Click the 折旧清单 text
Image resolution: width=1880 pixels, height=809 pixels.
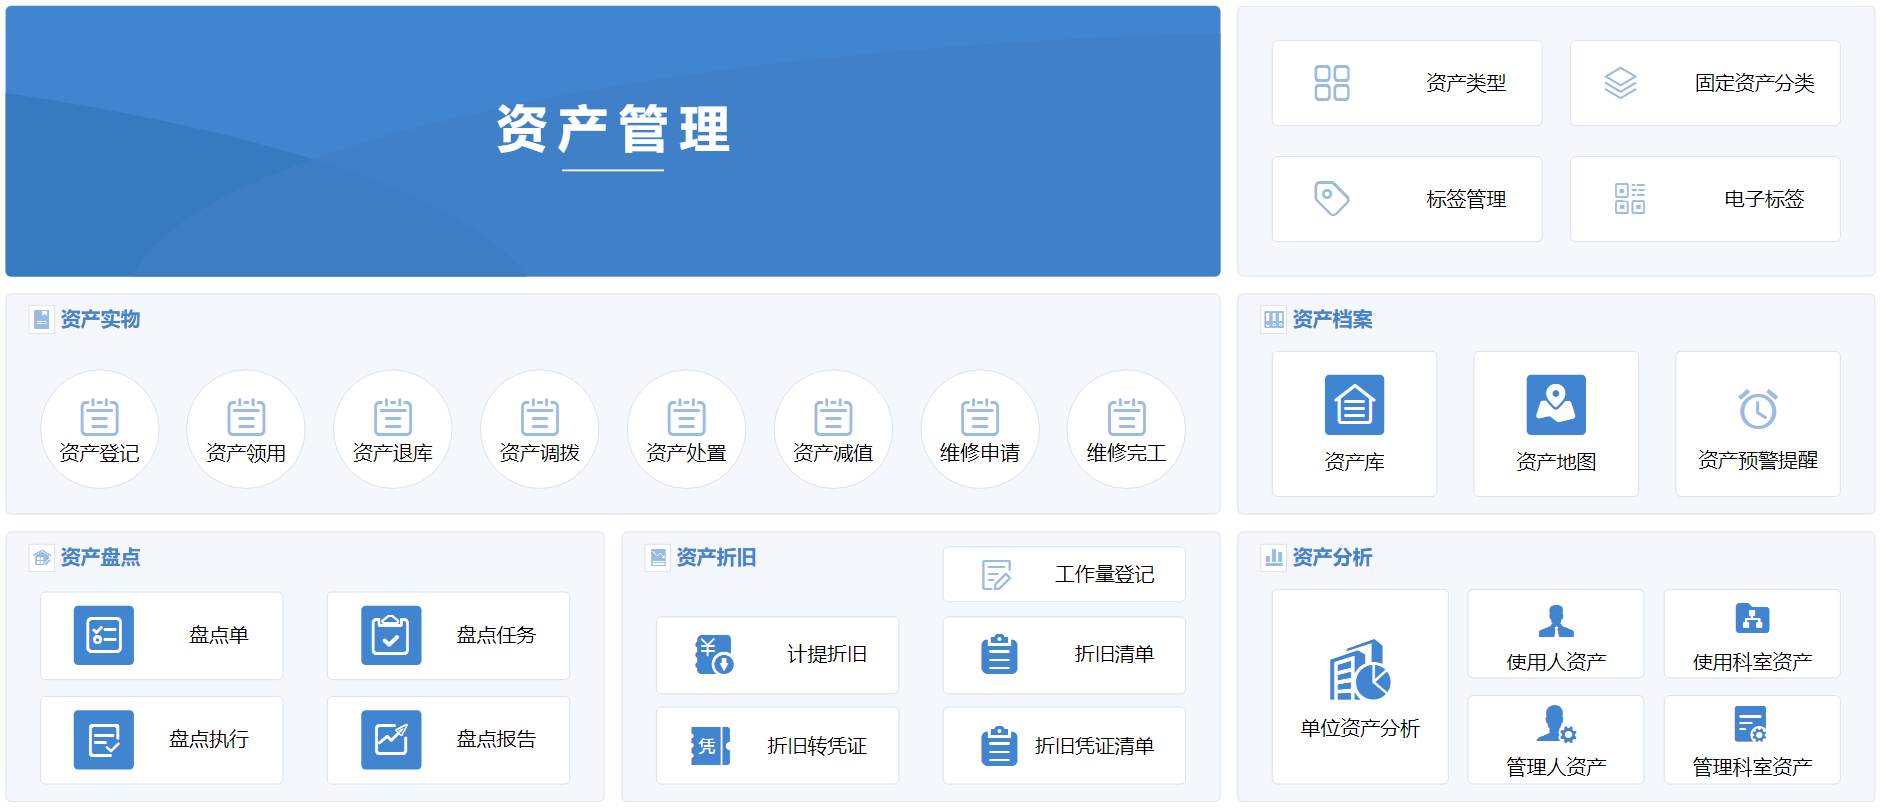click(x=1115, y=654)
